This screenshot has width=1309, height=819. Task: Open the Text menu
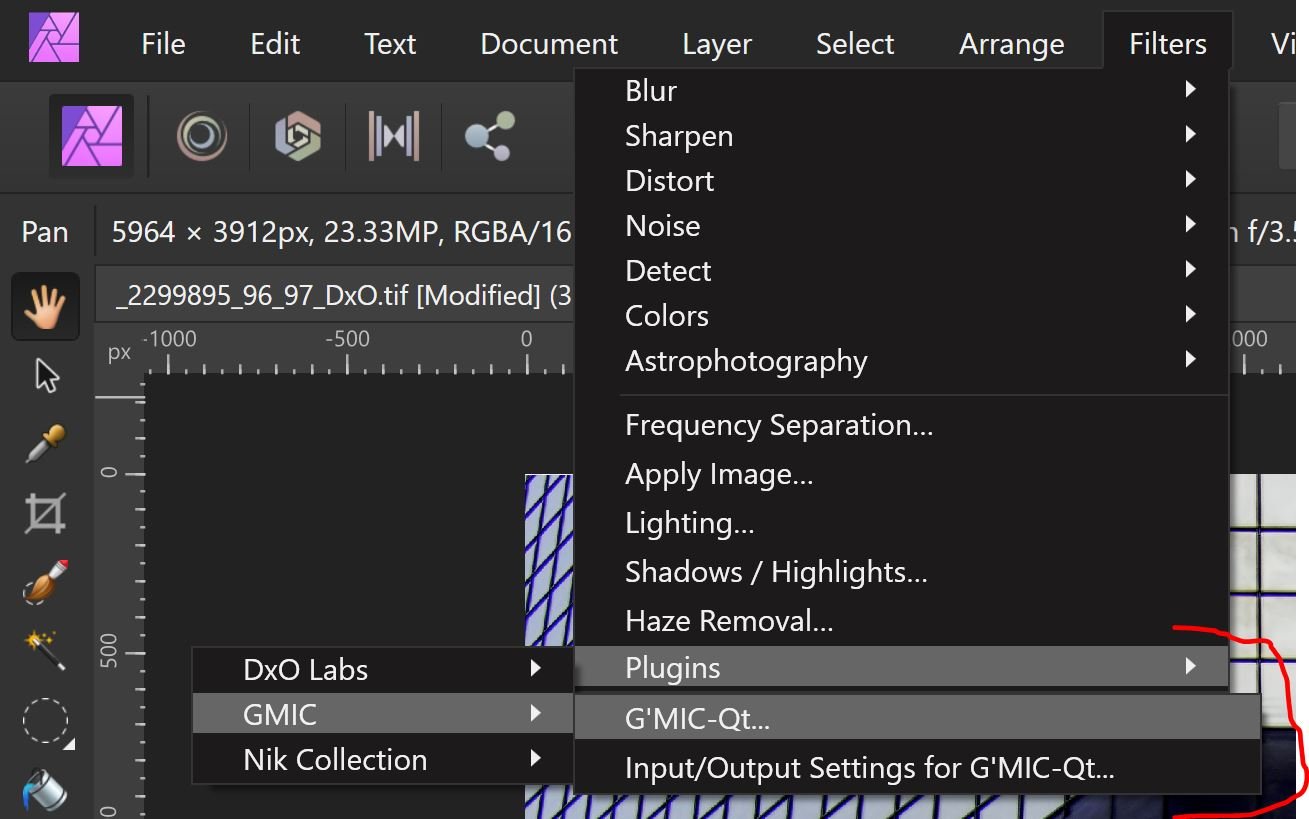390,43
